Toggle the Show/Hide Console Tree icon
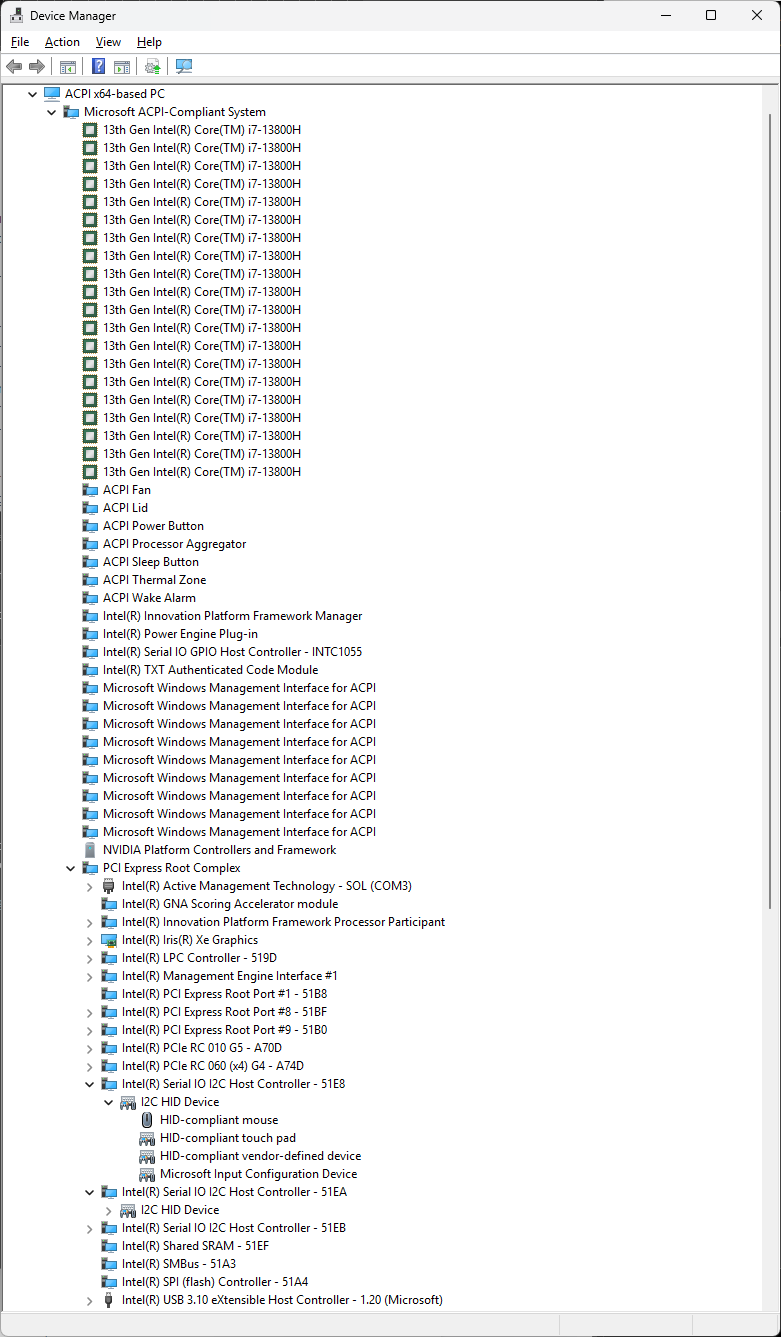Viewport: 781px width, 1337px height. pyautogui.click(x=68, y=67)
